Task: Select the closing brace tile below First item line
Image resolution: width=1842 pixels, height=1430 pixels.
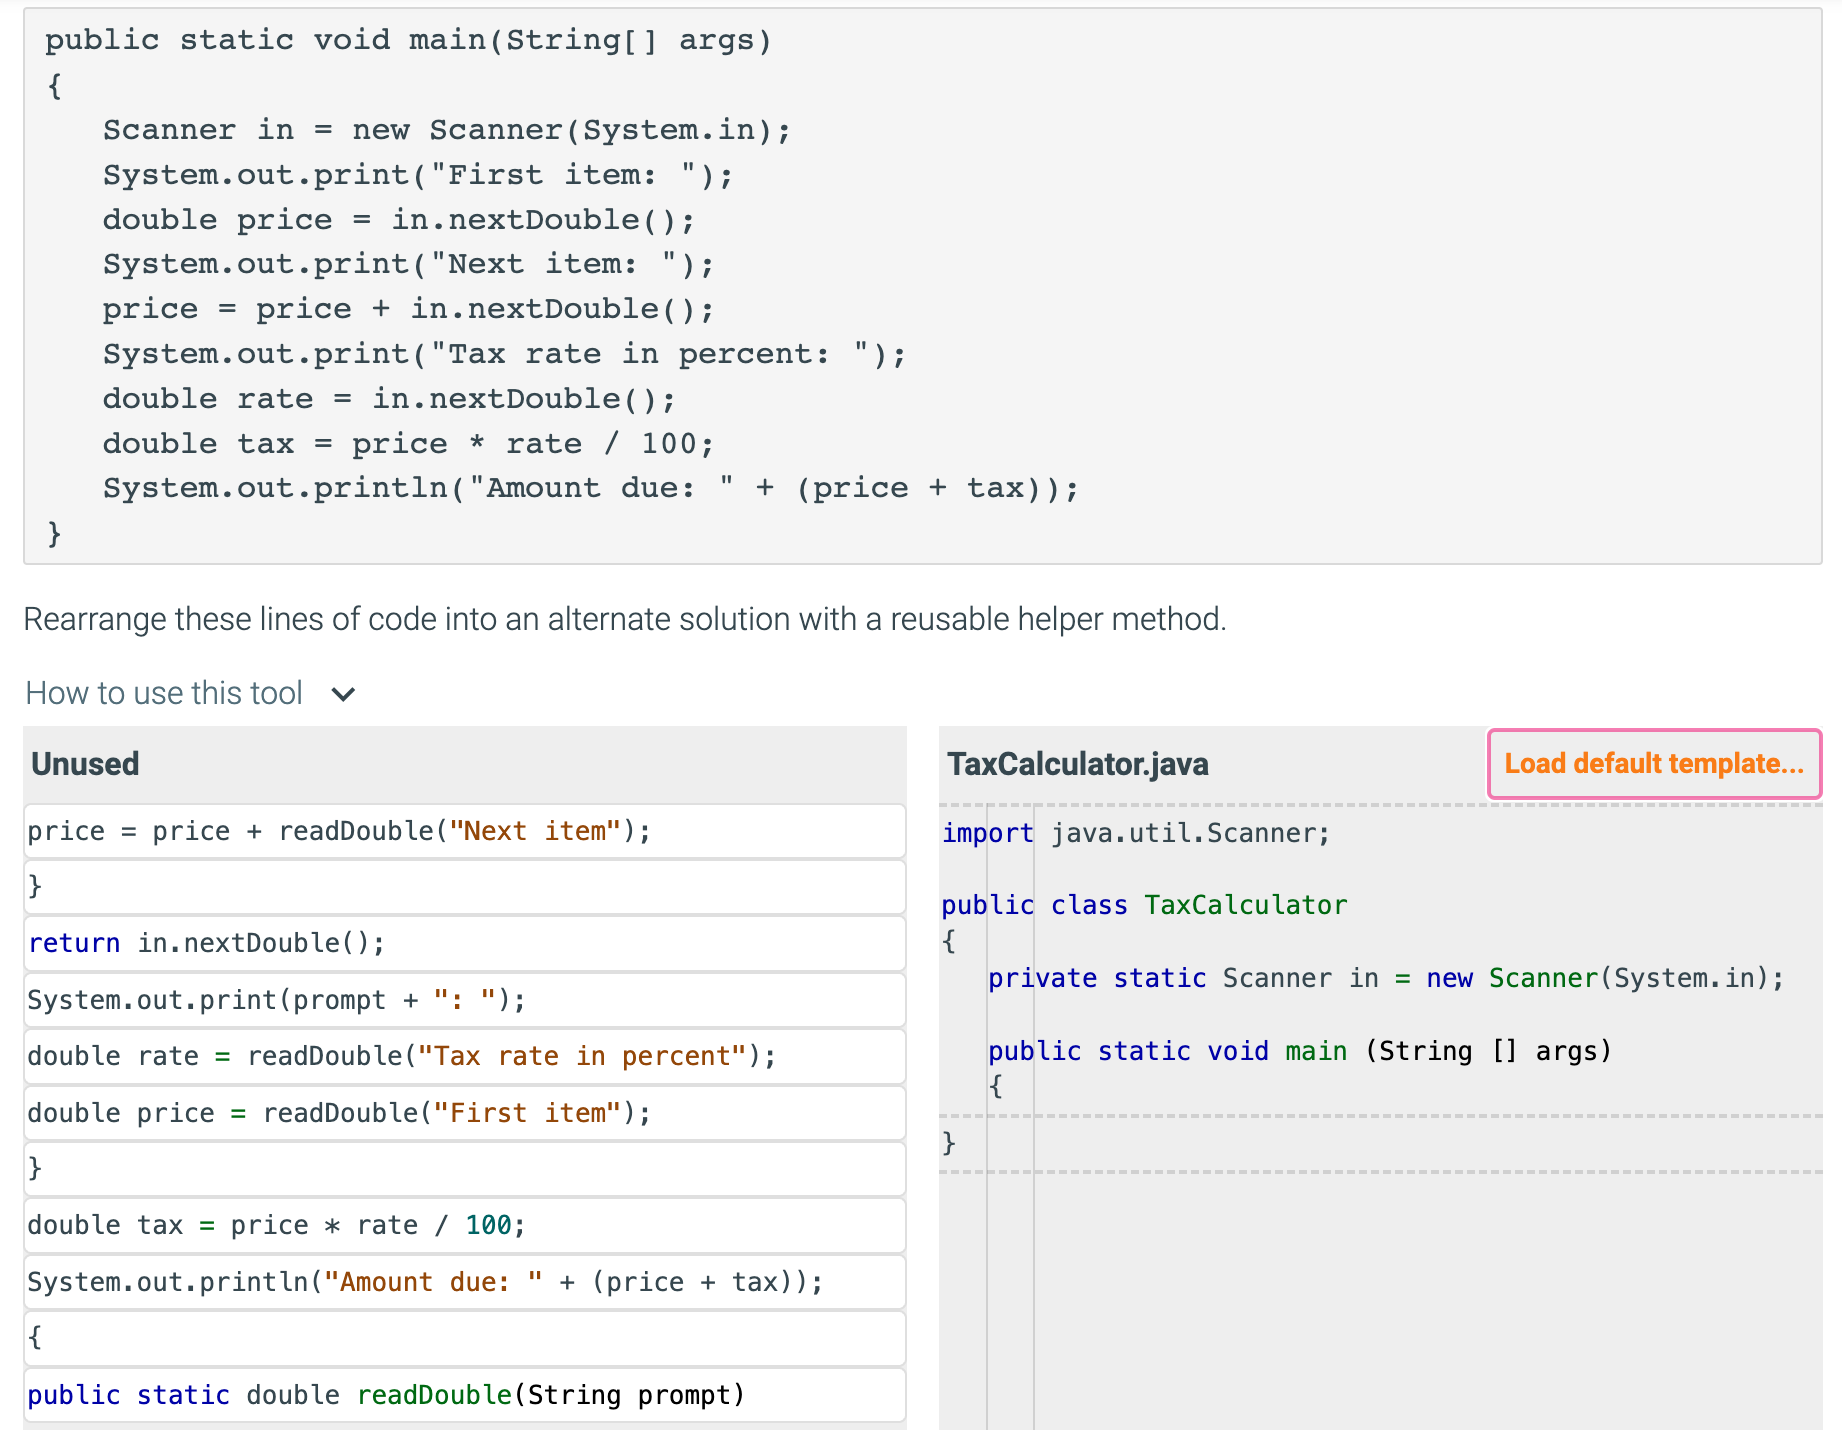Action: point(464,1169)
